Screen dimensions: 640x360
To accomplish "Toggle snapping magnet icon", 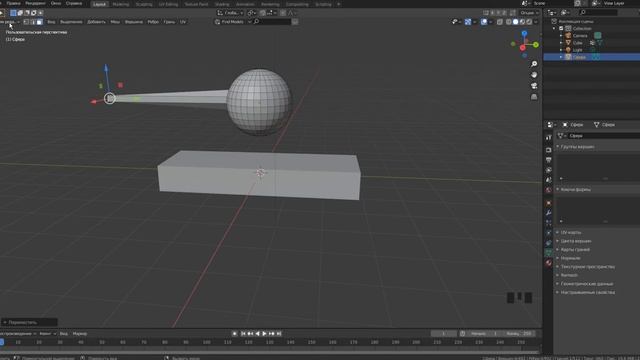I will click(x=262, y=13).
